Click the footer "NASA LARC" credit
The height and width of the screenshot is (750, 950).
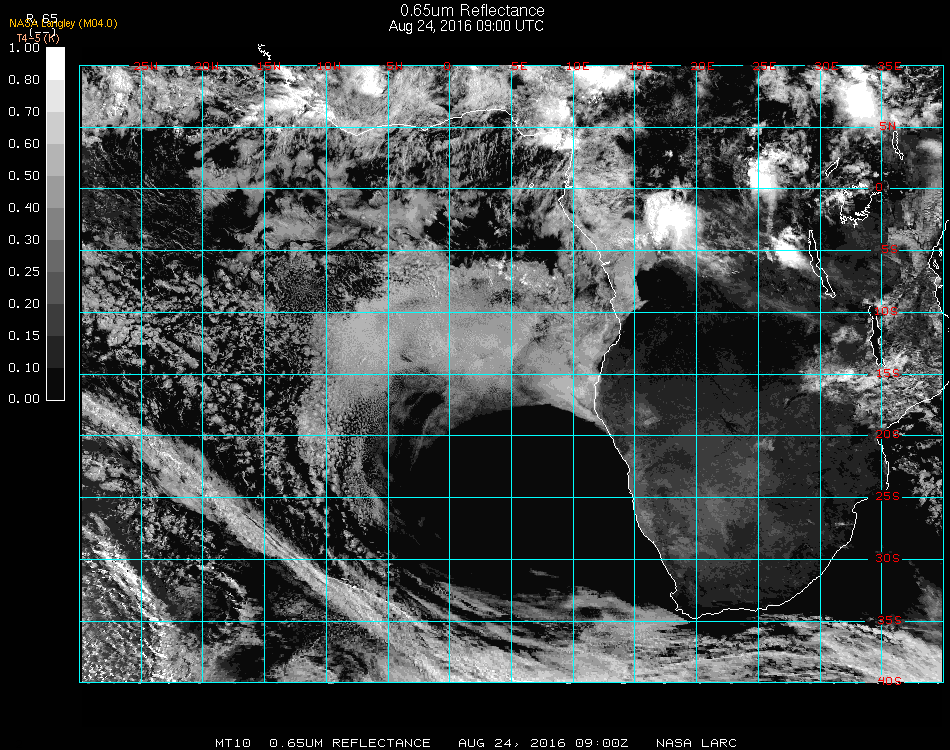(696, 743)
